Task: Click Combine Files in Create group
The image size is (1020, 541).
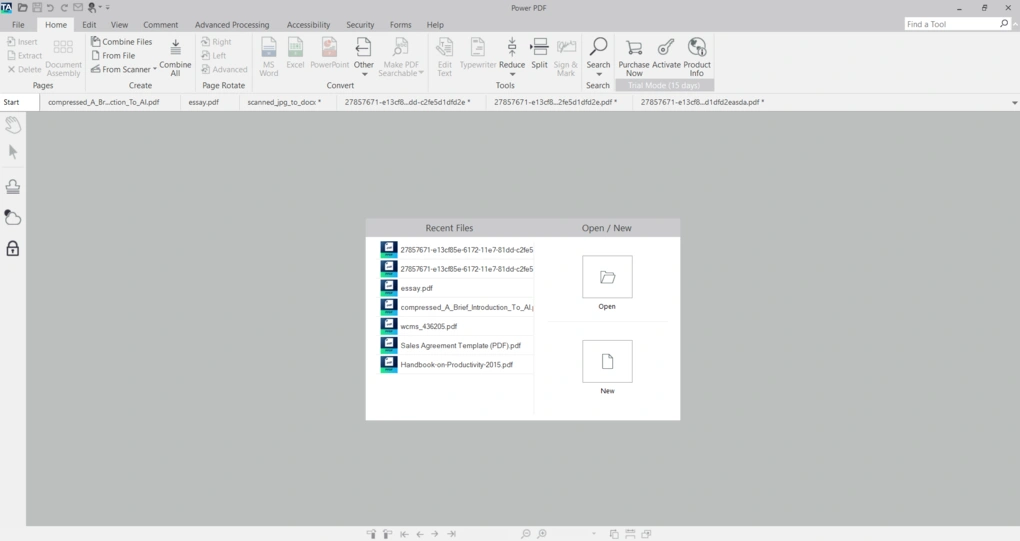Action: tap(122, 42)
